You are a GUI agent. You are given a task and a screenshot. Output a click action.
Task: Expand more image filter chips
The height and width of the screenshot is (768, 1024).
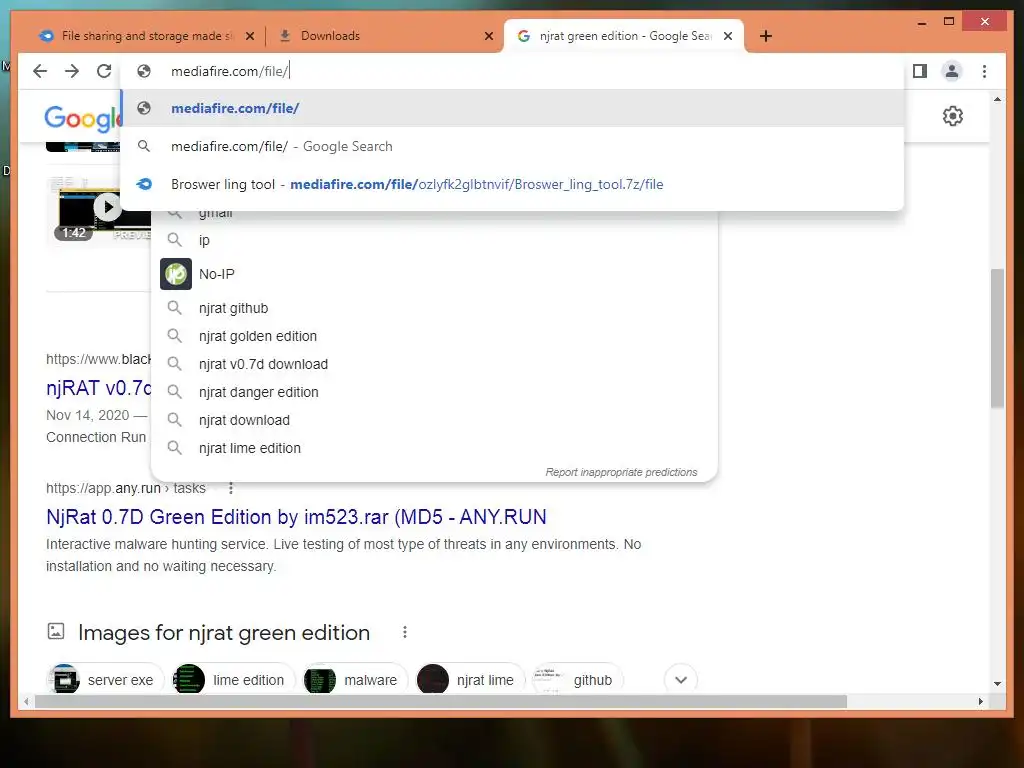680,680
